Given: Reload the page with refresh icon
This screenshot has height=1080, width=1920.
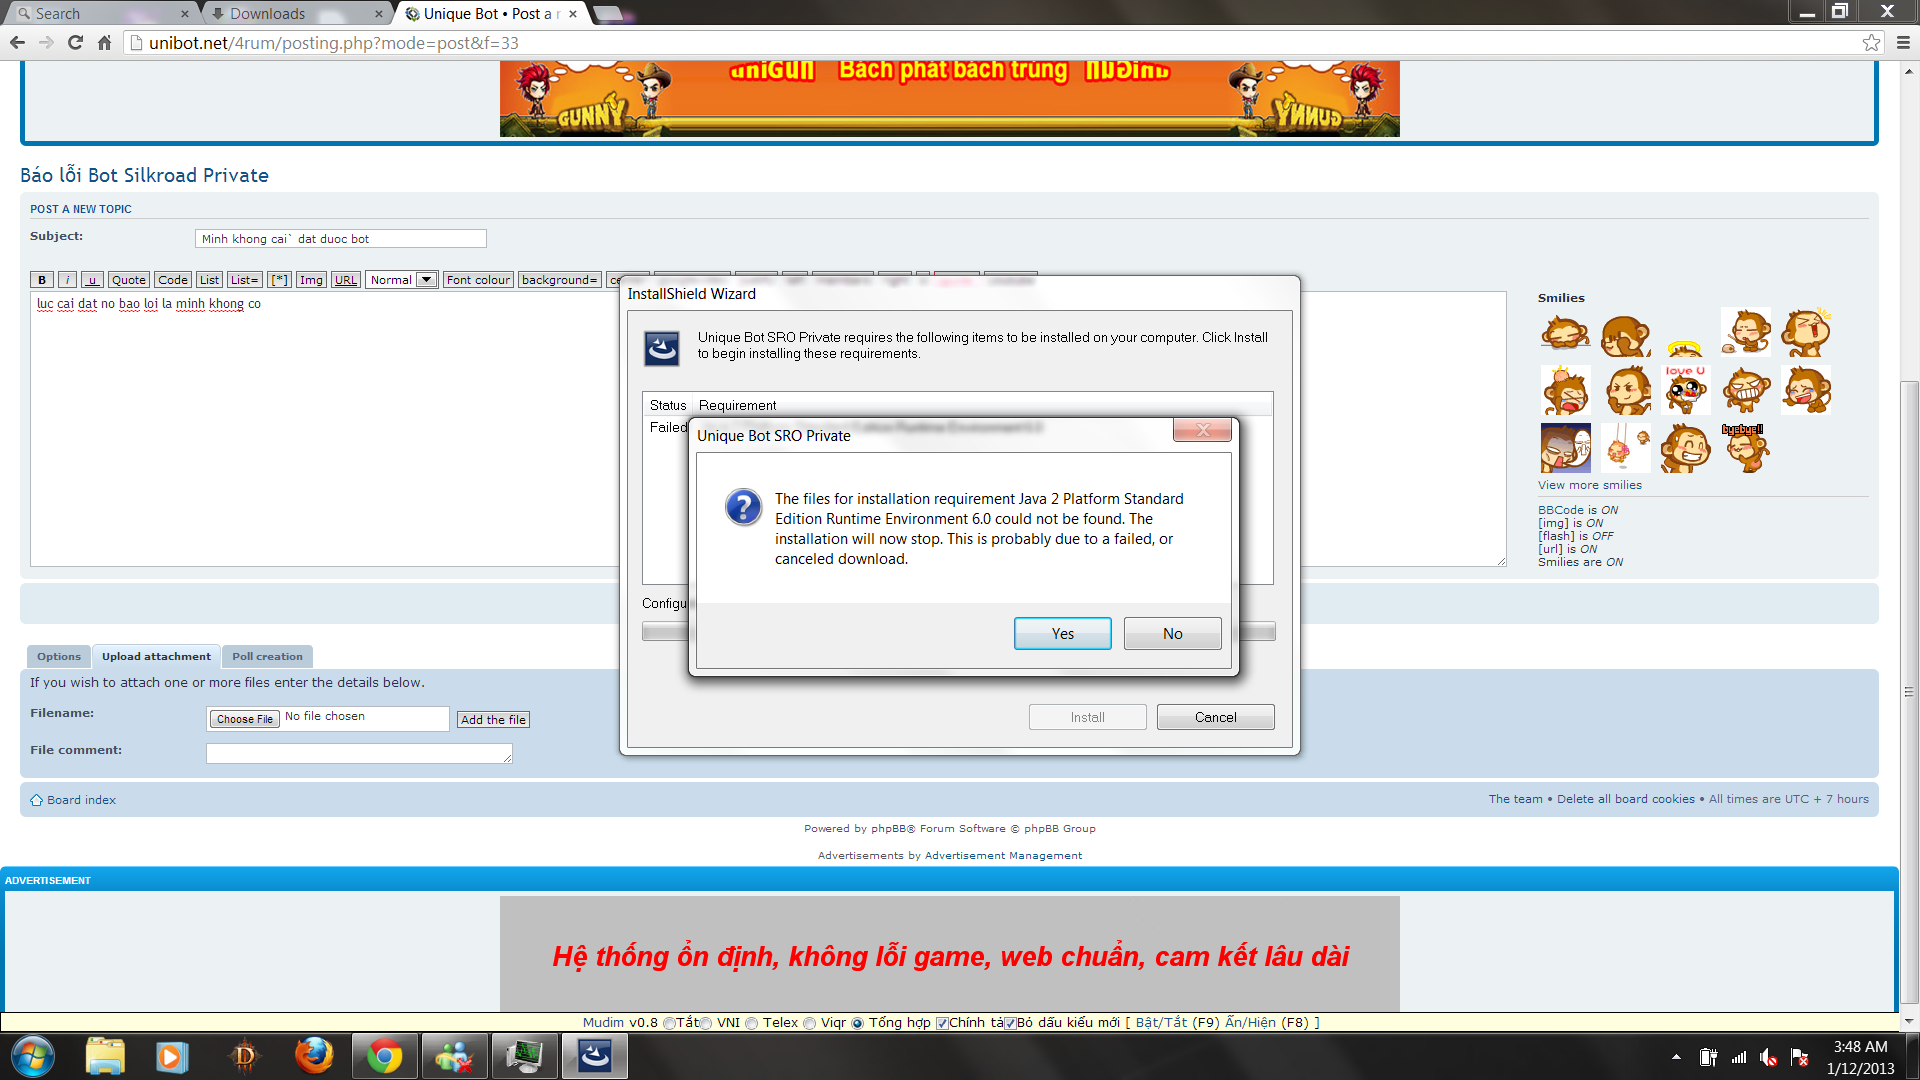Looking at the screenshot, I should (75, 42).
